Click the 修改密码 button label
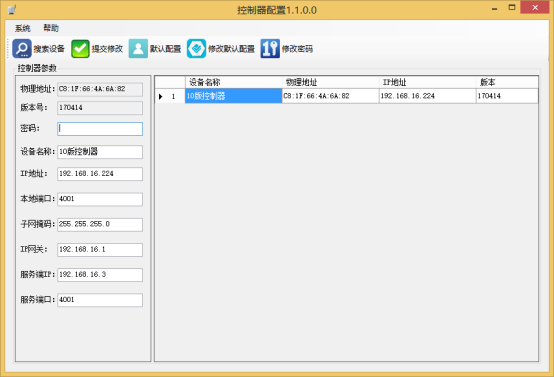The image size is (554, 377). pyautogui.click(x=297, y=49)
